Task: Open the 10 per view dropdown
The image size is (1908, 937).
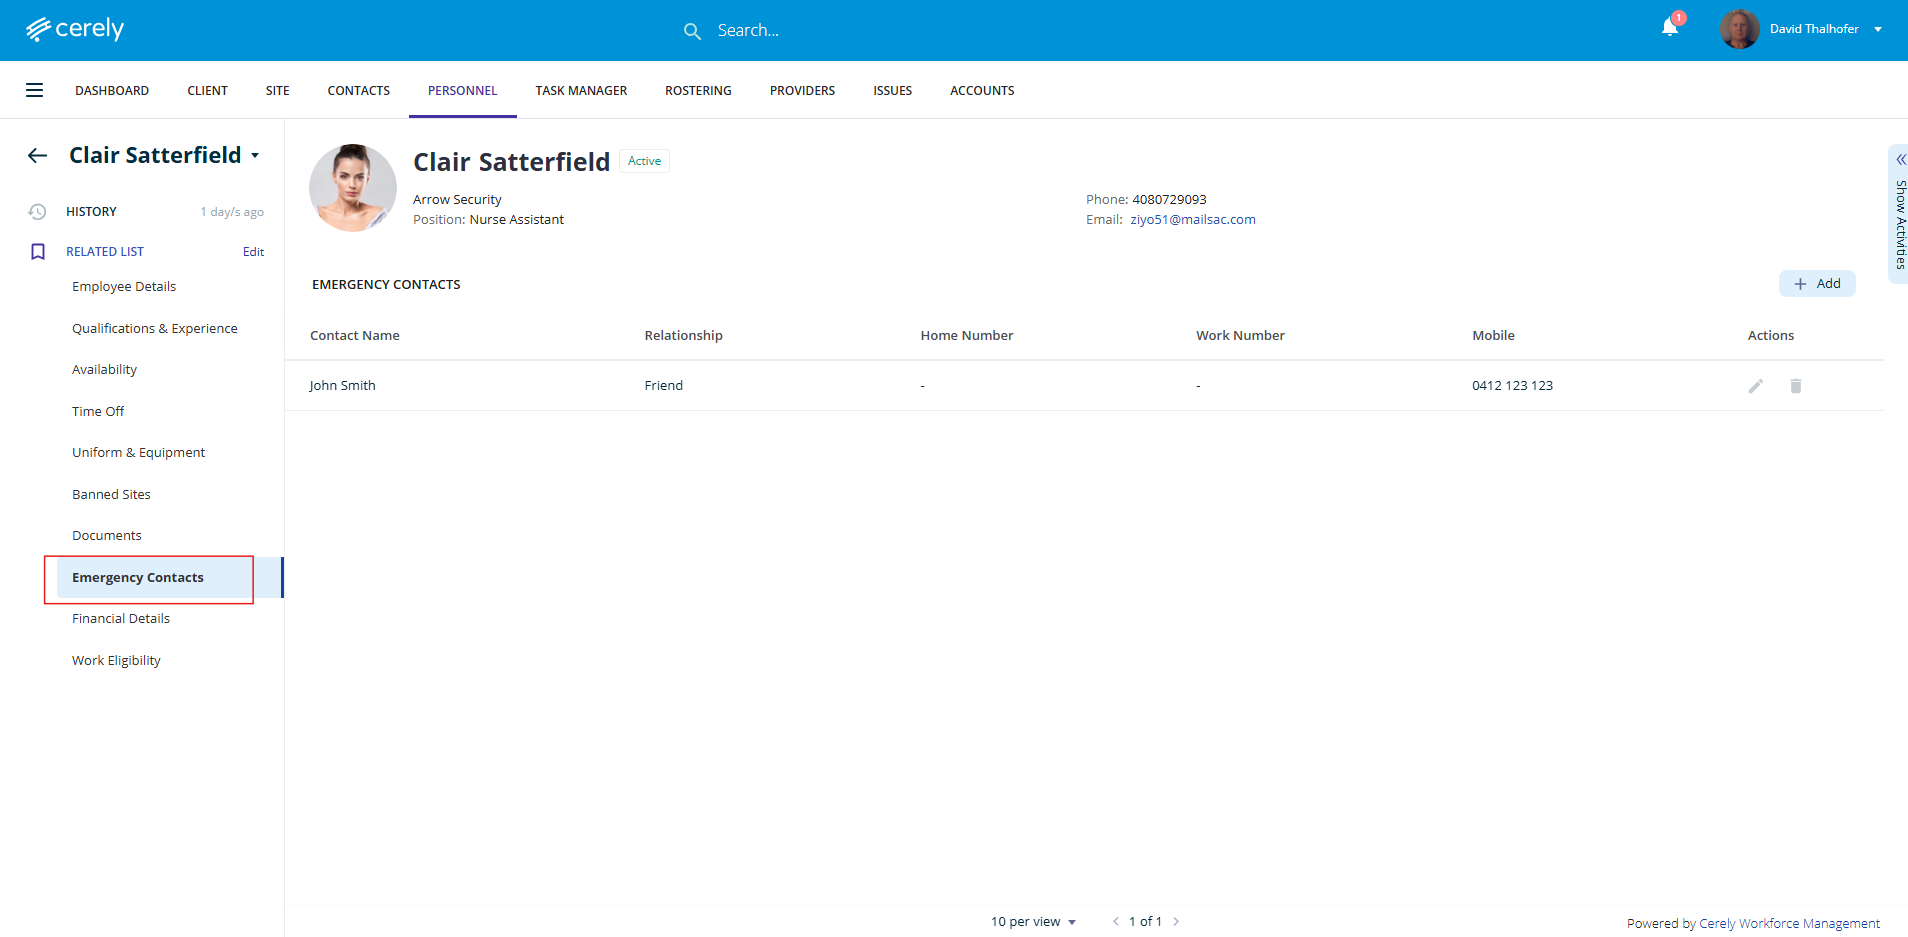Action: click(x=1033, y=921)
